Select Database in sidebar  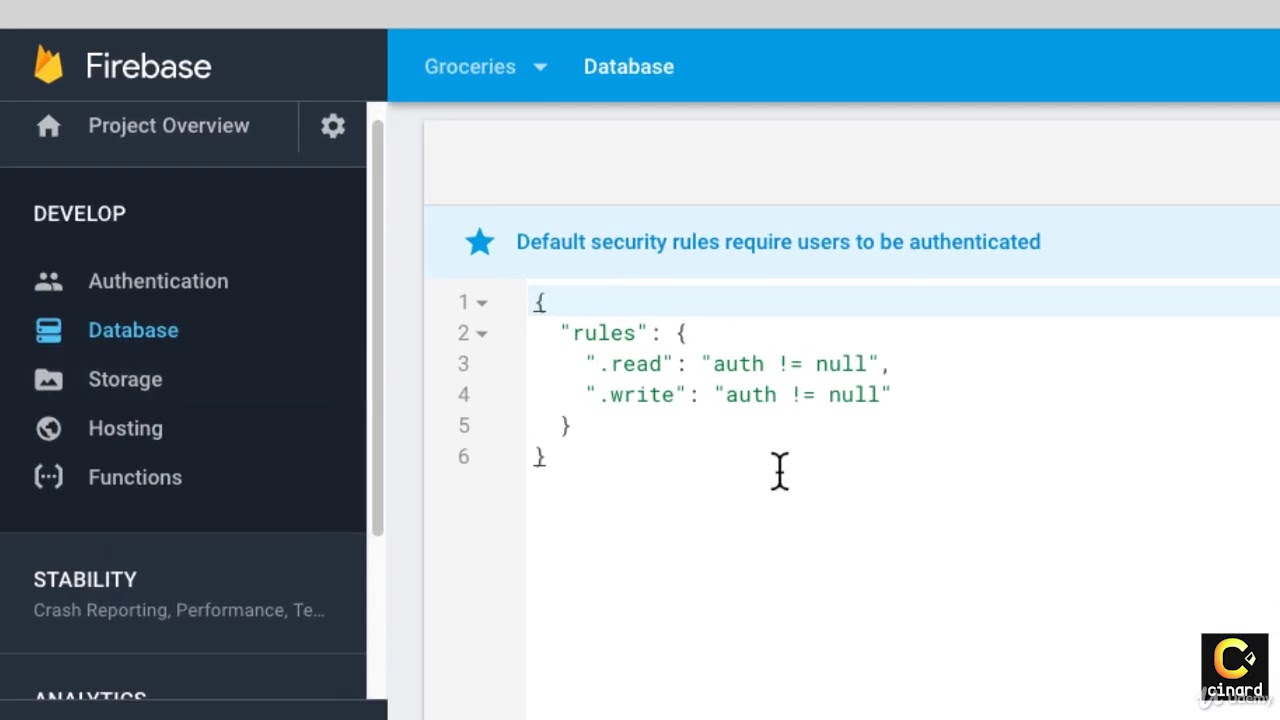click(133, 330)
